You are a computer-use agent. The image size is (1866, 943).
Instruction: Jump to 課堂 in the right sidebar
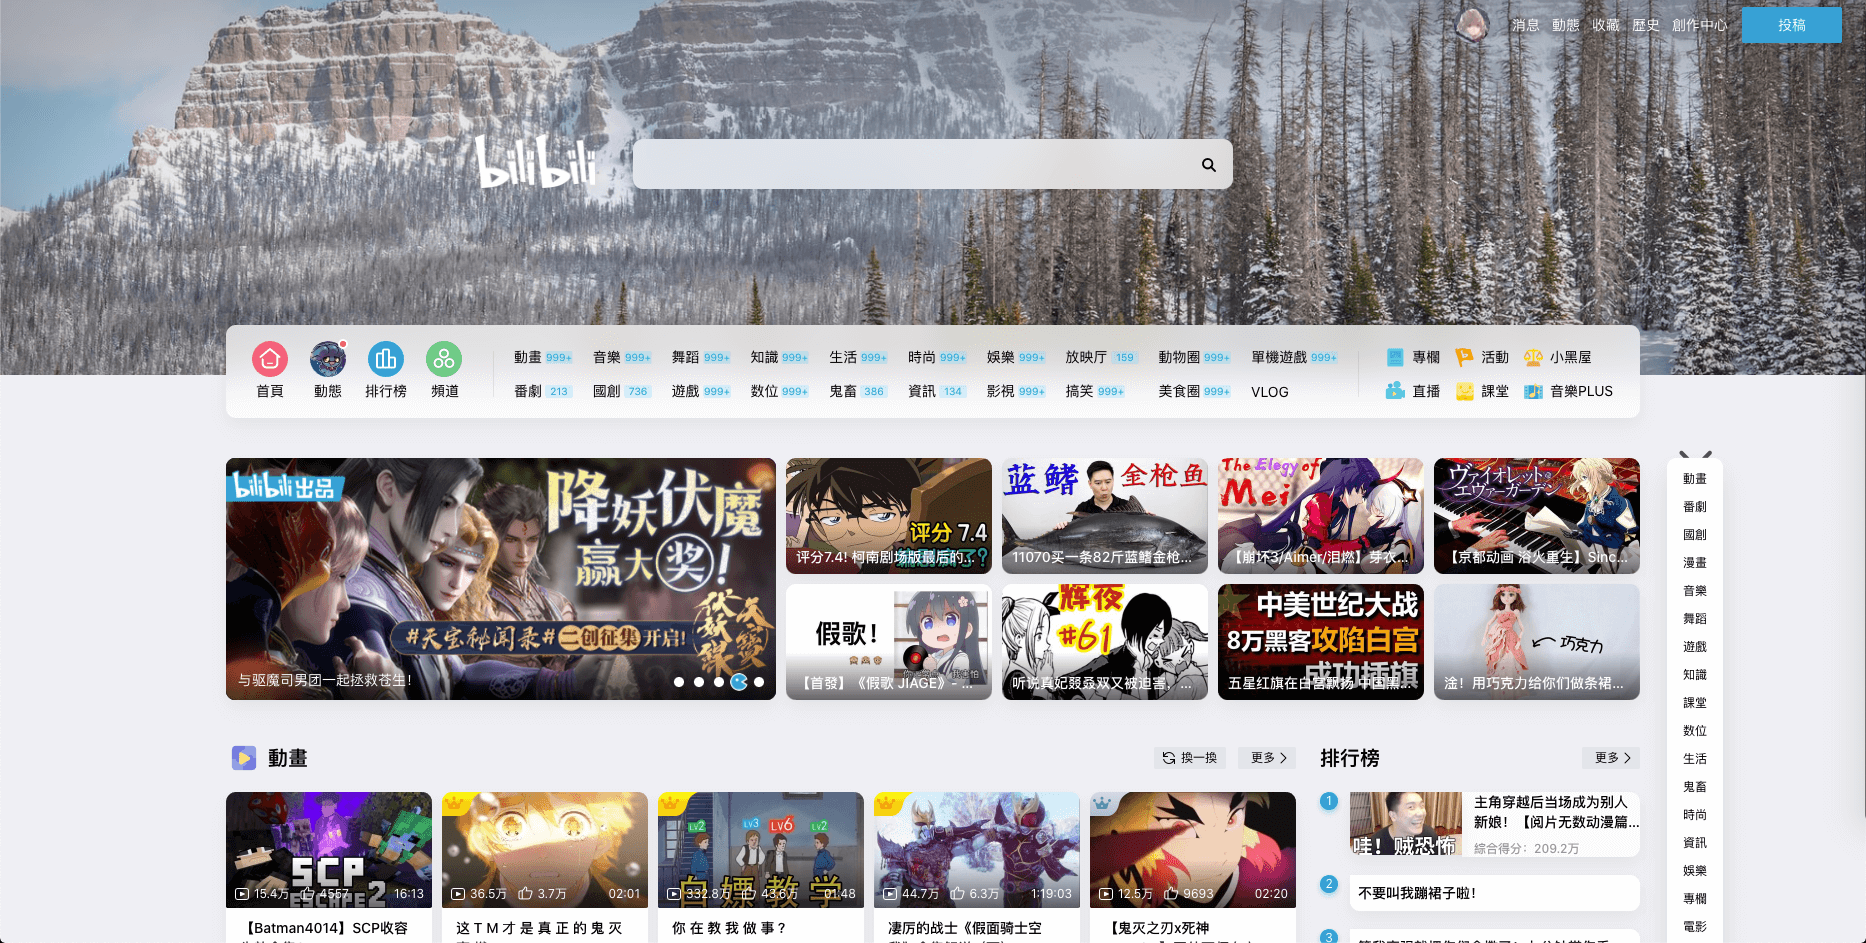[1695, 703]
